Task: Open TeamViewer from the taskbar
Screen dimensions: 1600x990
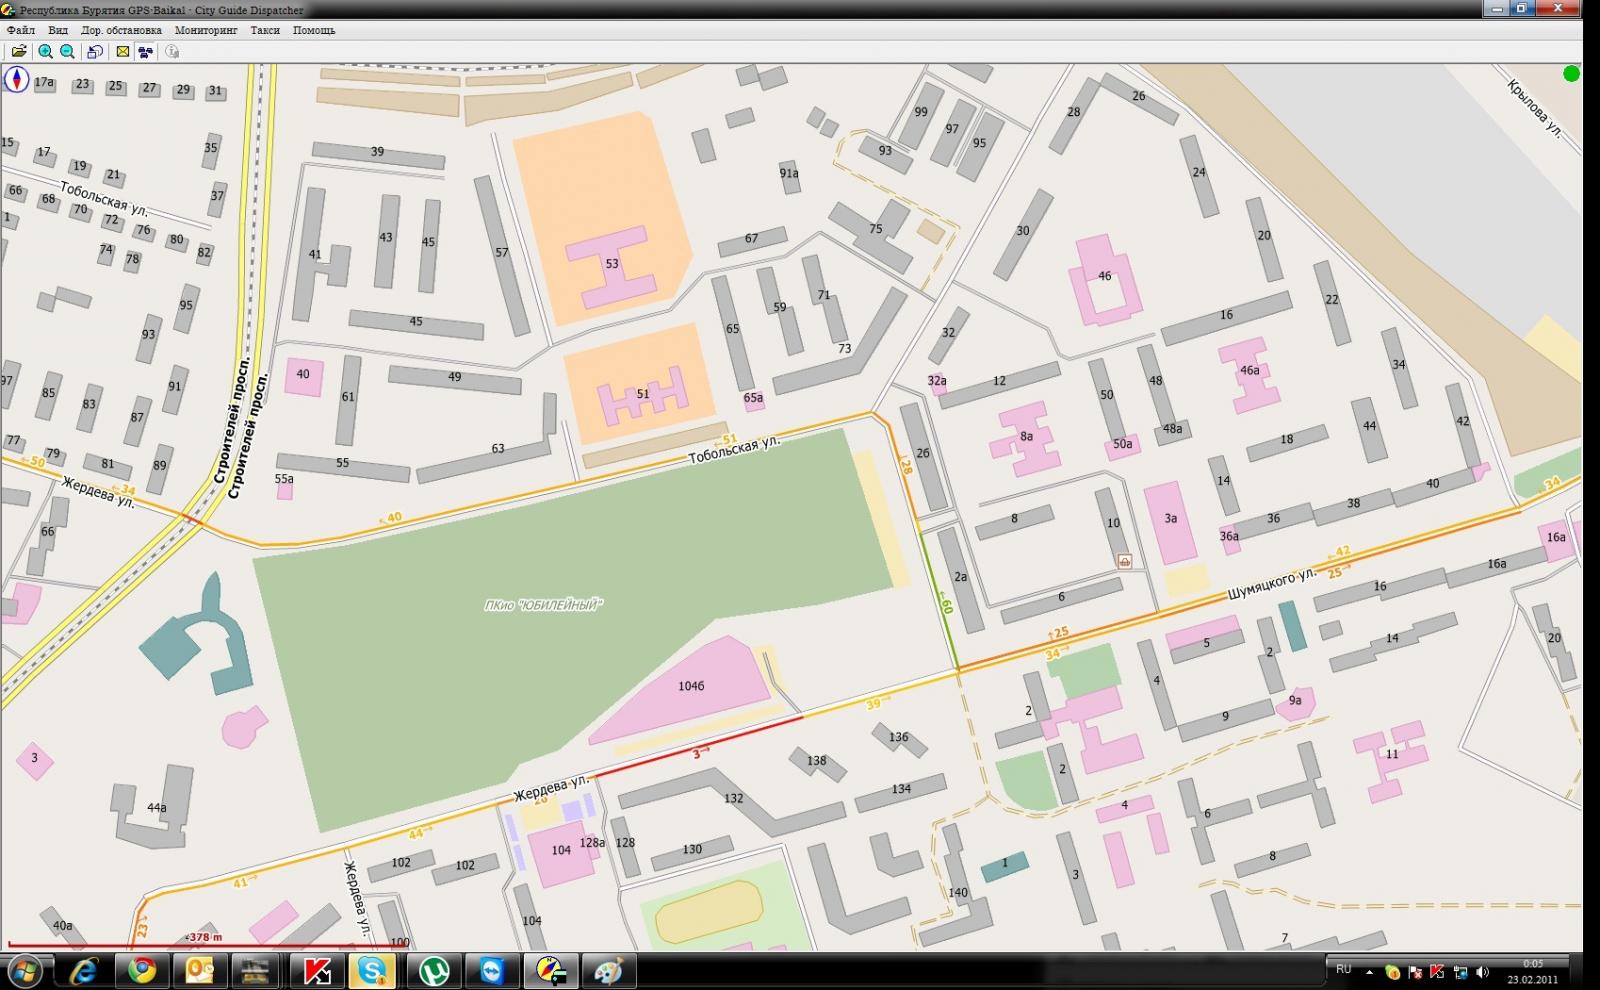Action: pyautogui.click(x=493, y=971)
